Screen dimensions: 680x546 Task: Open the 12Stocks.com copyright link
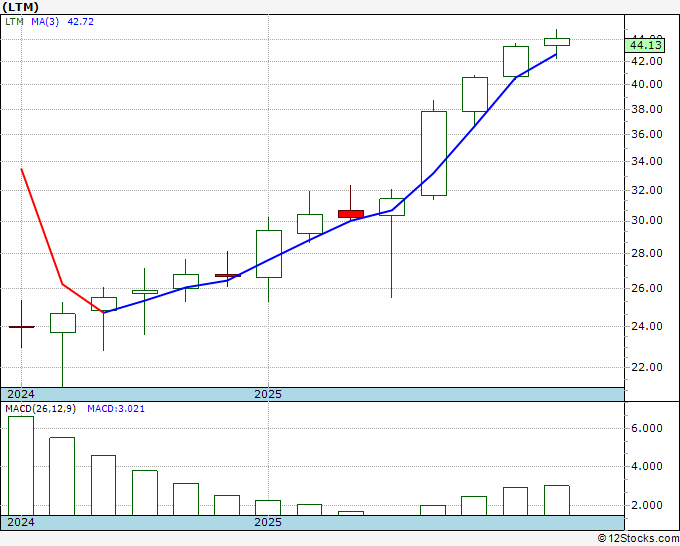[638, 539]
